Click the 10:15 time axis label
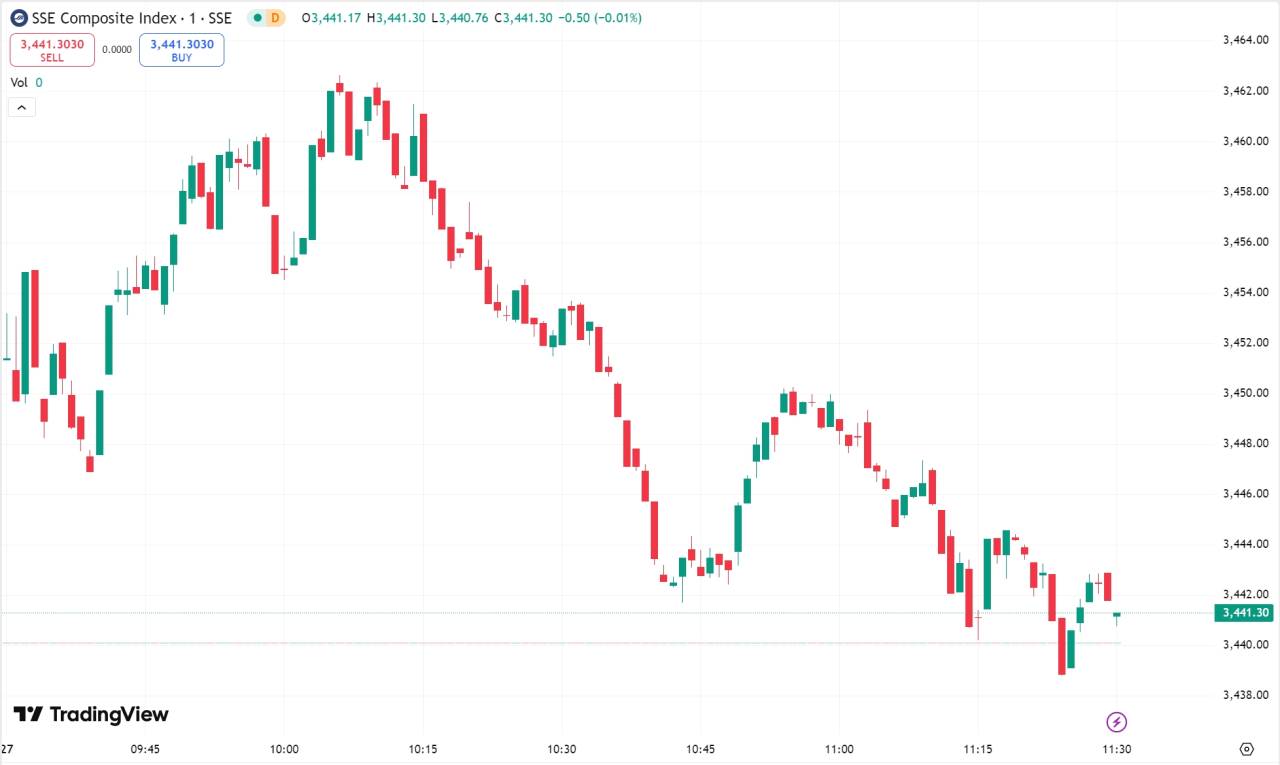This screenshot has height=765, width=1280. (423, 749)
